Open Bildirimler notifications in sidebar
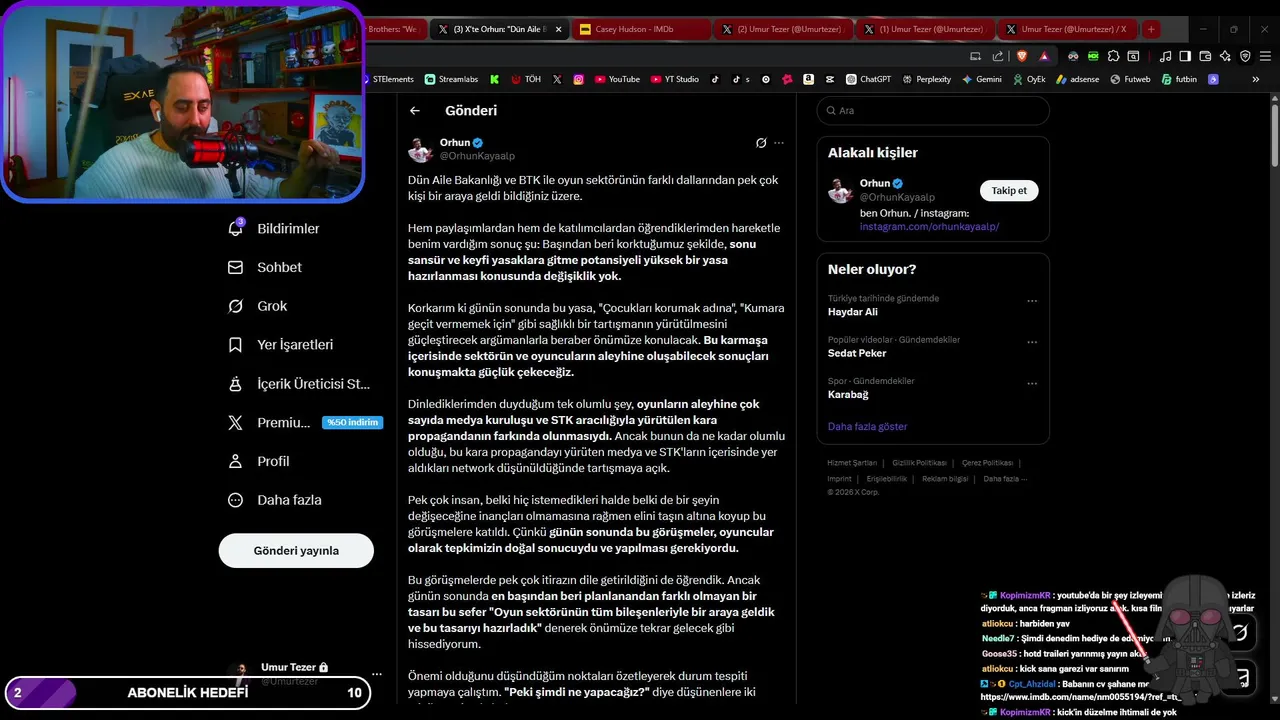1280x720 pixels. (274, 229)
